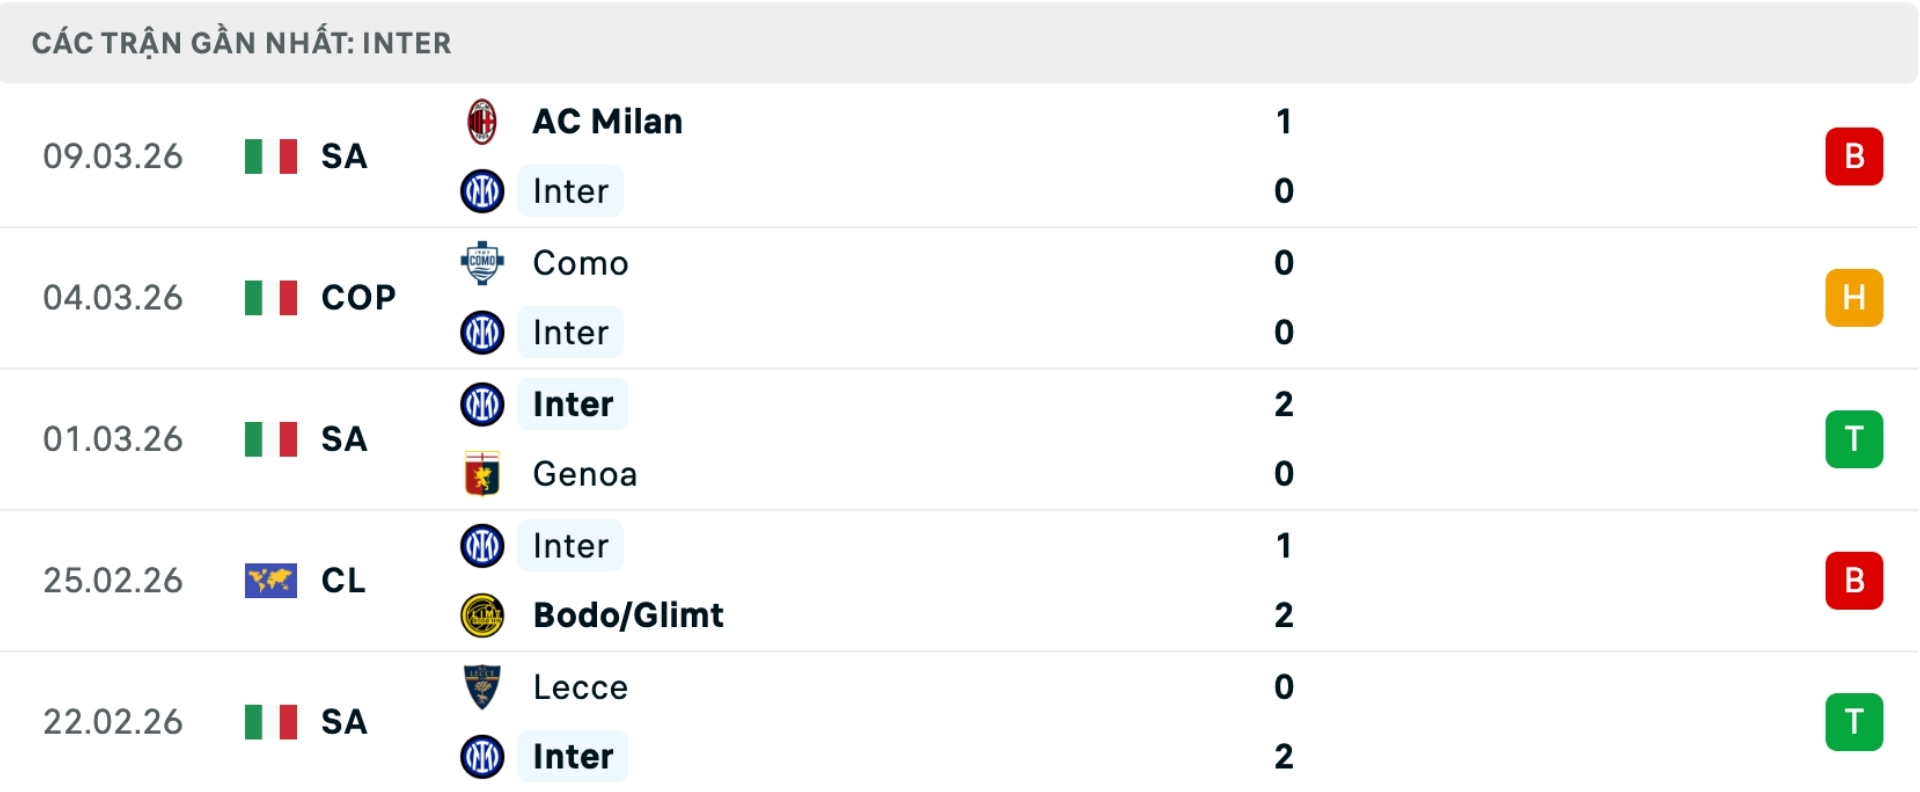Image resolution: width=1920 pixels, height=792 pixels.
Task: Click the highlighted Inter name in Genoa match
Action: tap(571, 404)
